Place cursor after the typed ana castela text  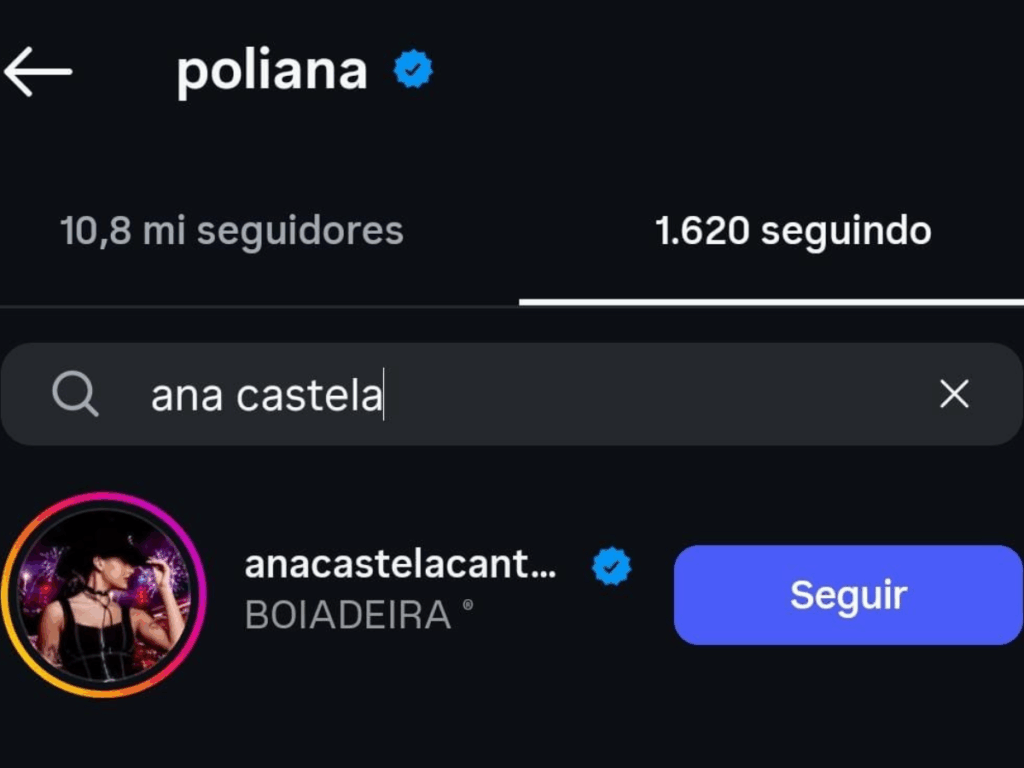tap(383, 394)
